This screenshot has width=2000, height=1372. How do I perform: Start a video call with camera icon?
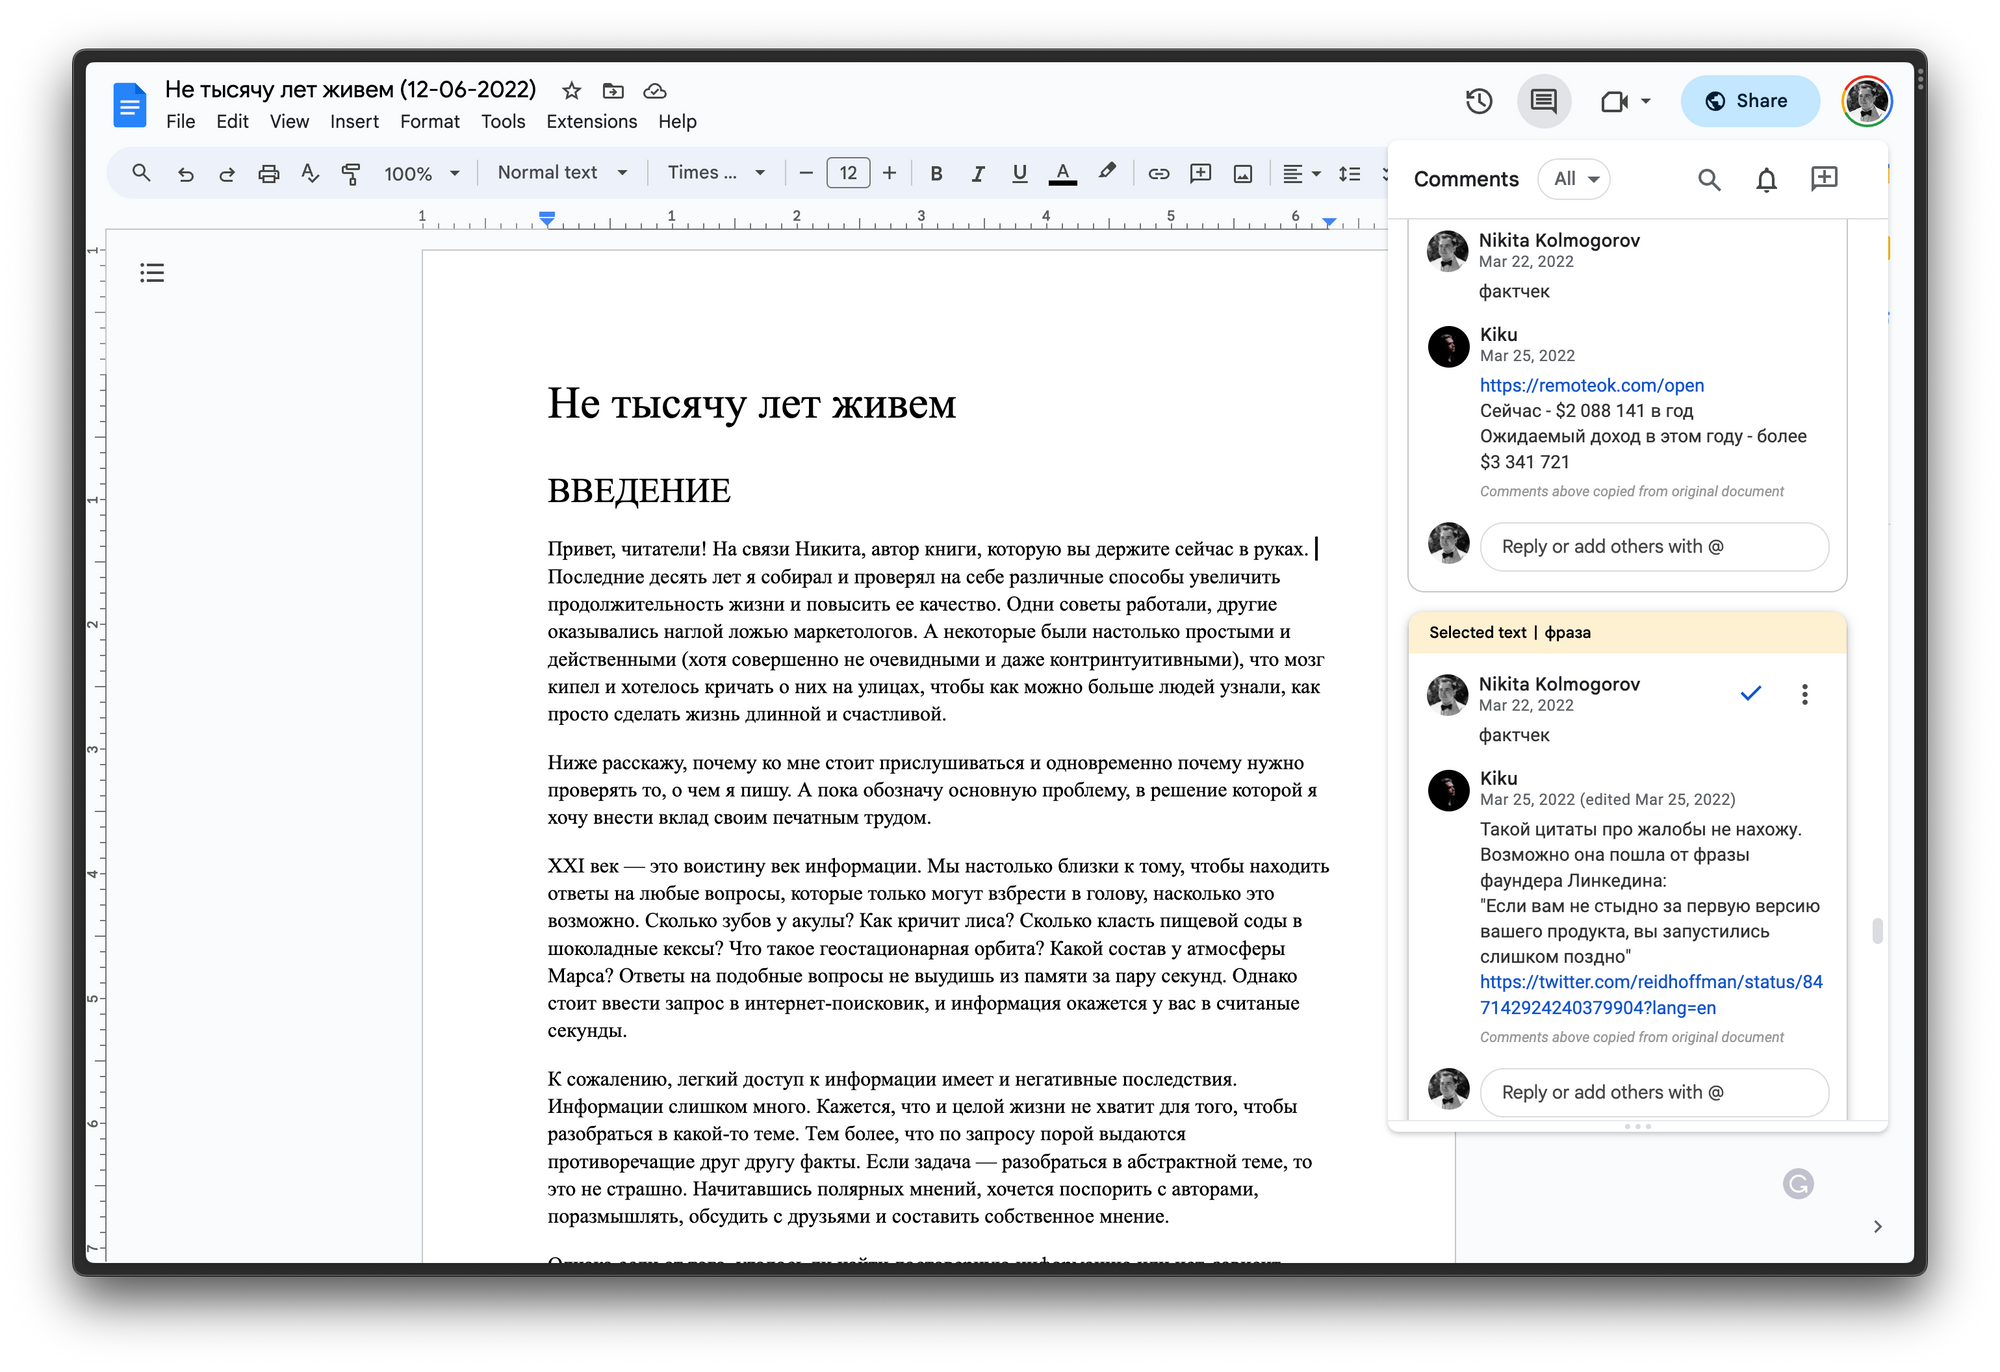coord(1614,101)
